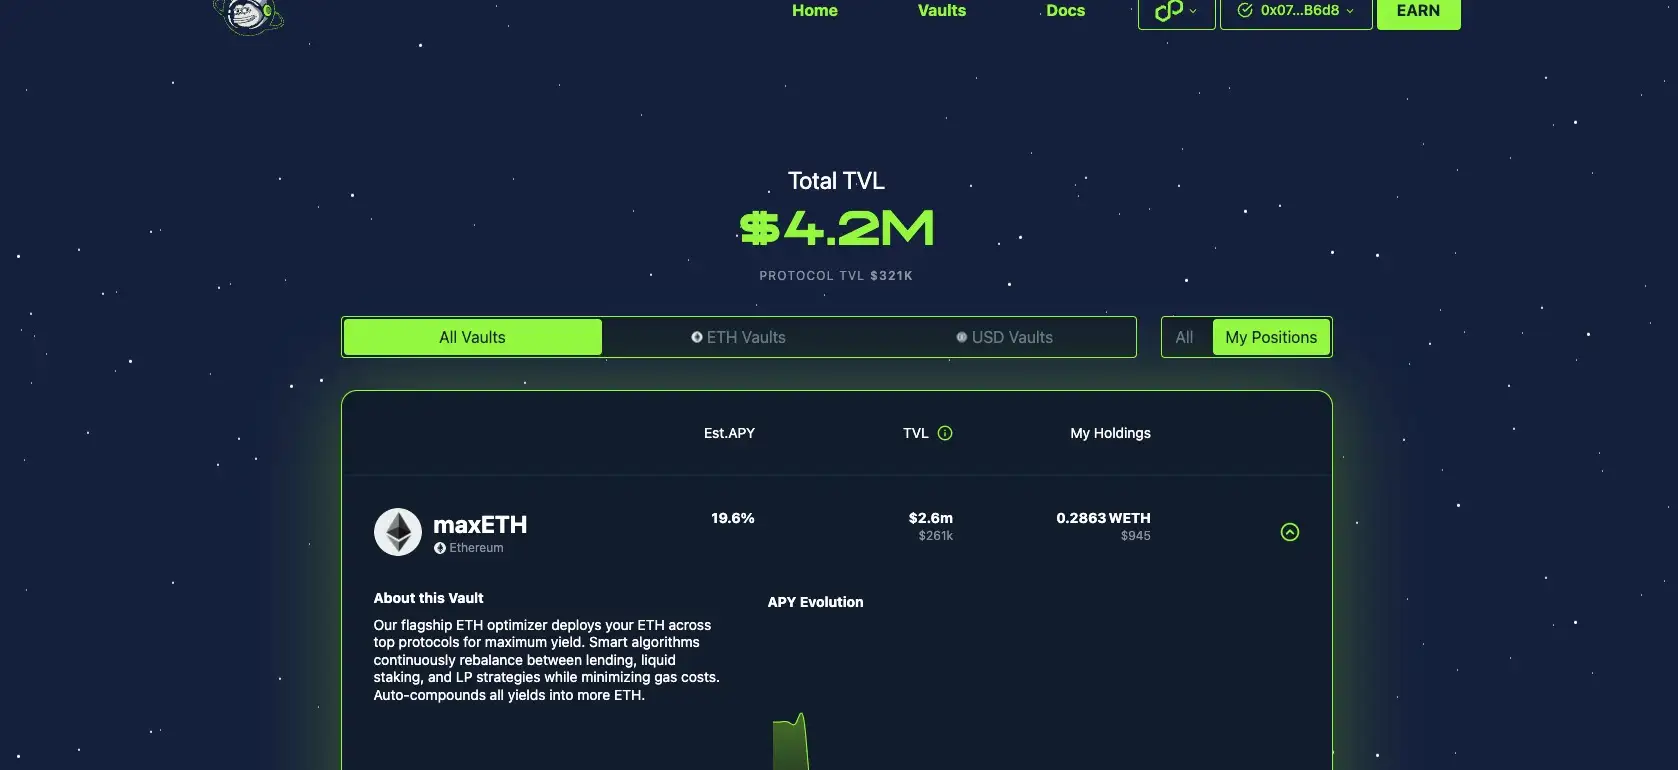The width and height of the screenshot is (1678, 770).
Task: Click the small Ethereum chain icon
Action: 440,548
